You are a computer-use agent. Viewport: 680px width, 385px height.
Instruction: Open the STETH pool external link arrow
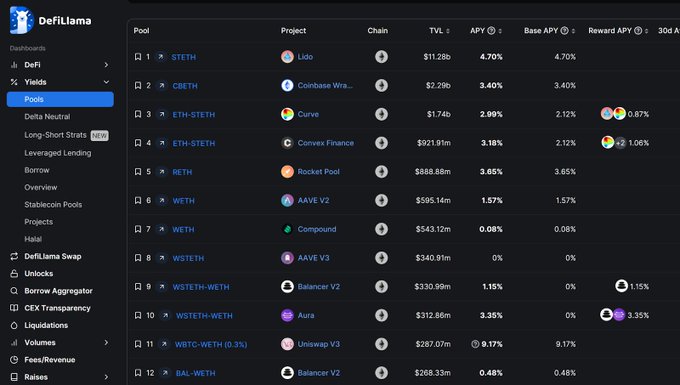(x=160, y=57)
